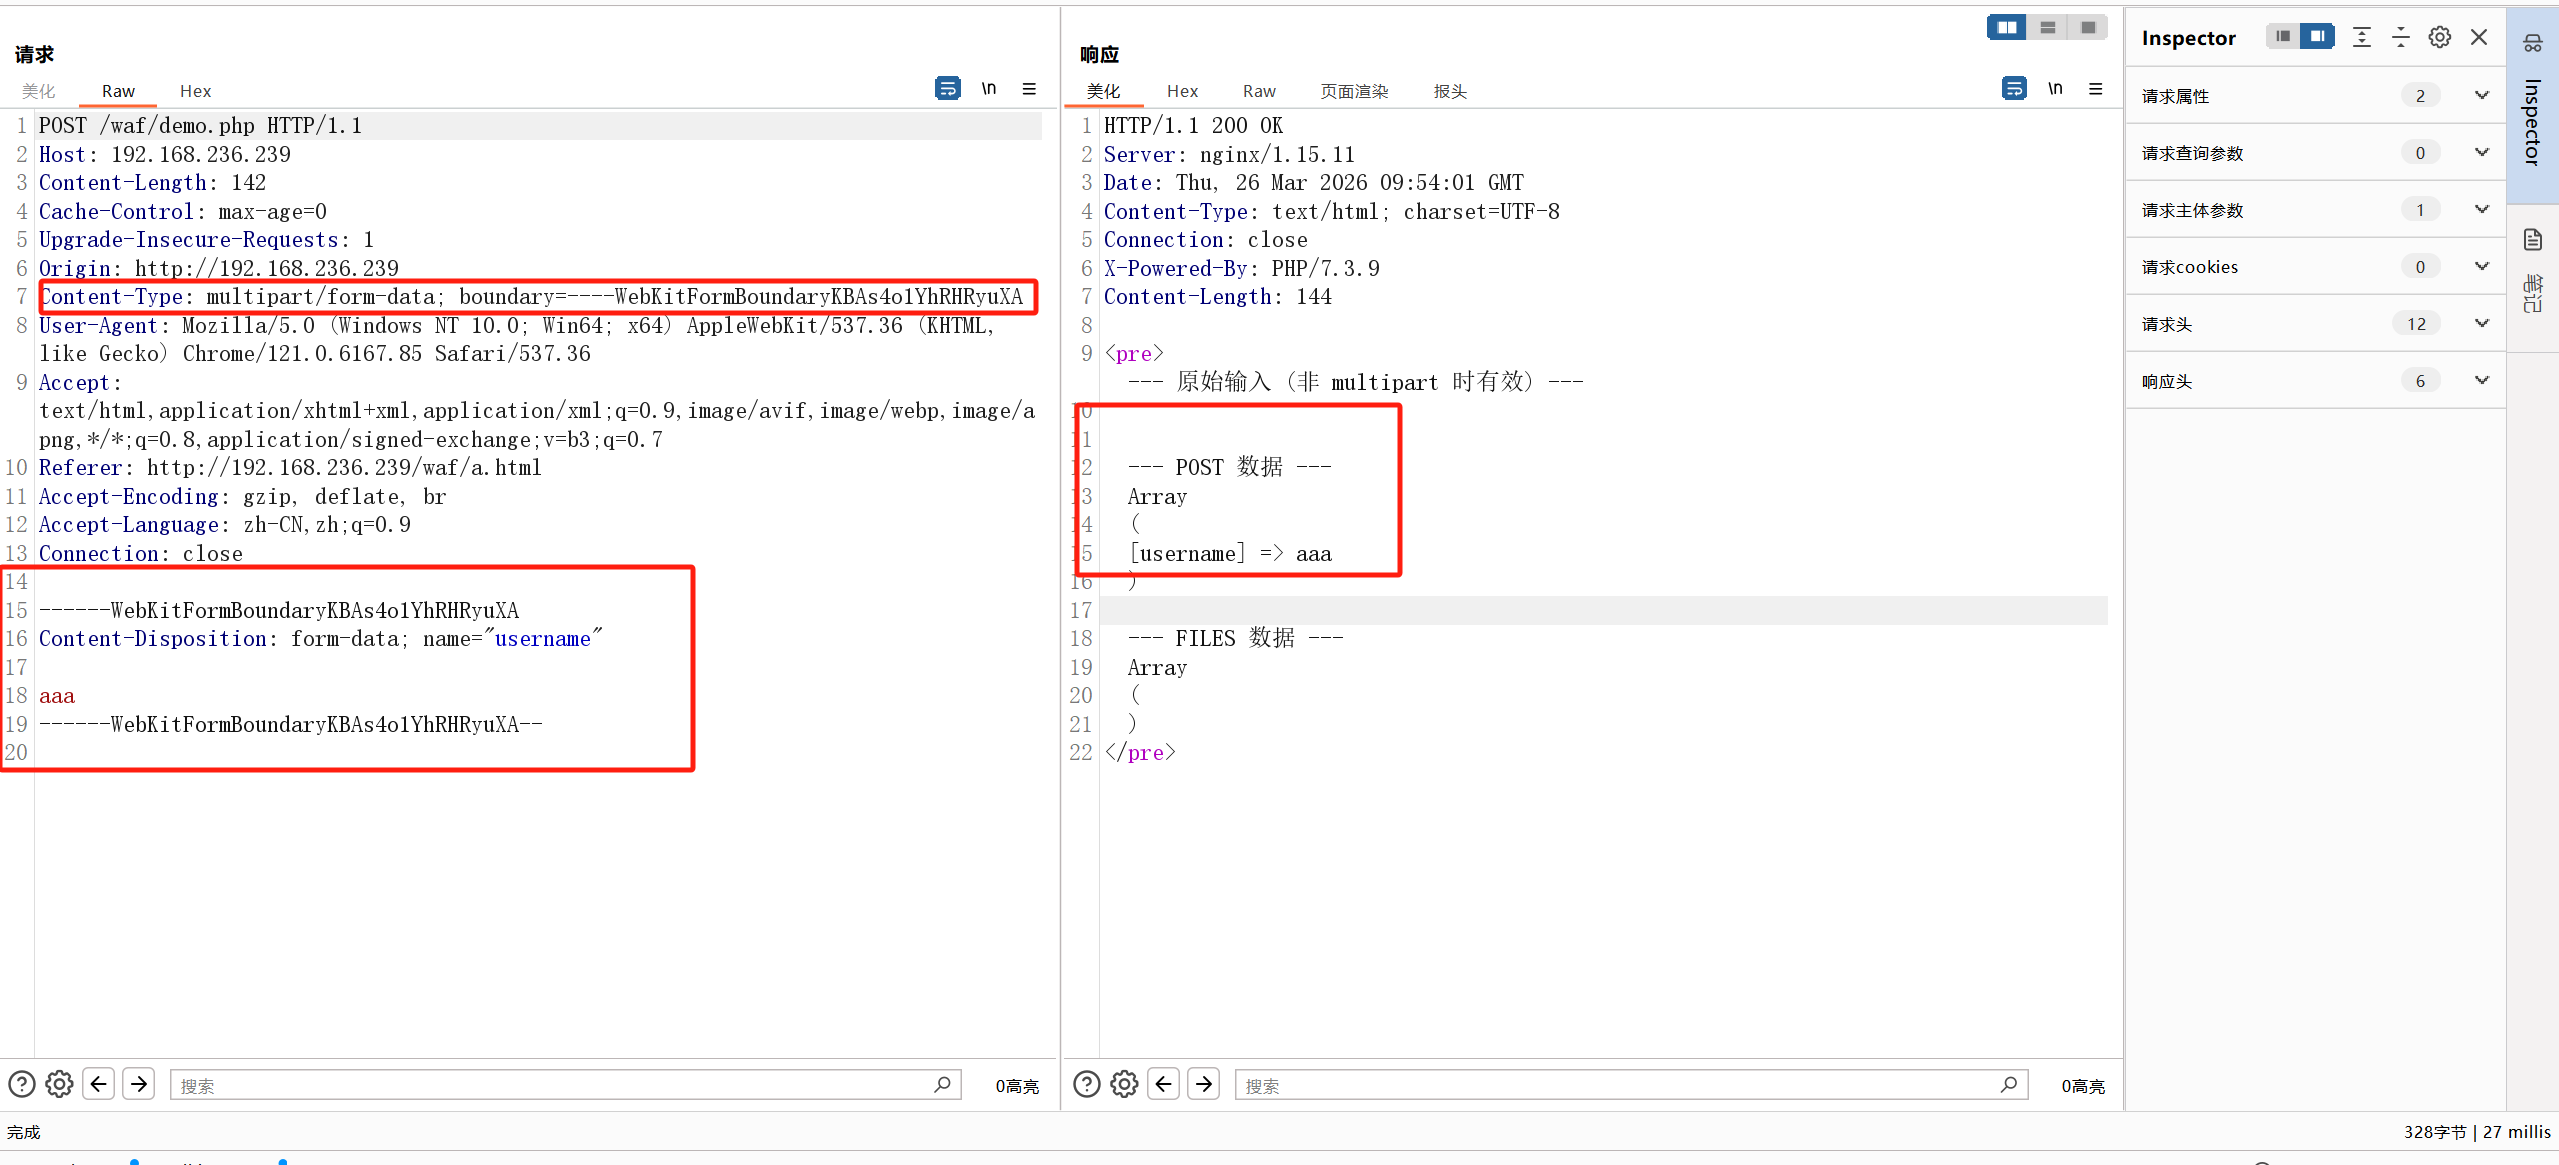This screenshot has width=2559, height=1165.
Task: Toggle word wrap icon in response panel
Action: tap(2014, 89)
